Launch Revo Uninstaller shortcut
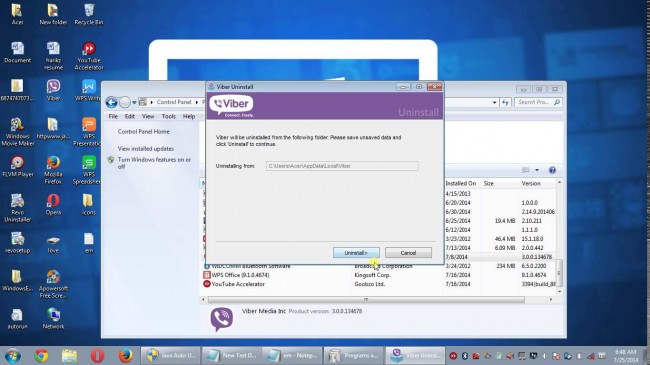Viewport: 650px width, 365px height. click(17, 208)
